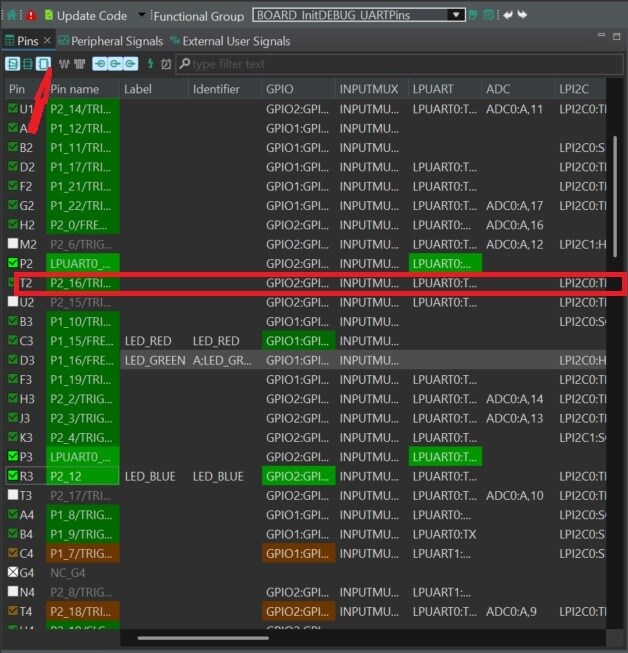
Task: Click the single waveform icon in Pins toolbar
Action: coord(64,64)
